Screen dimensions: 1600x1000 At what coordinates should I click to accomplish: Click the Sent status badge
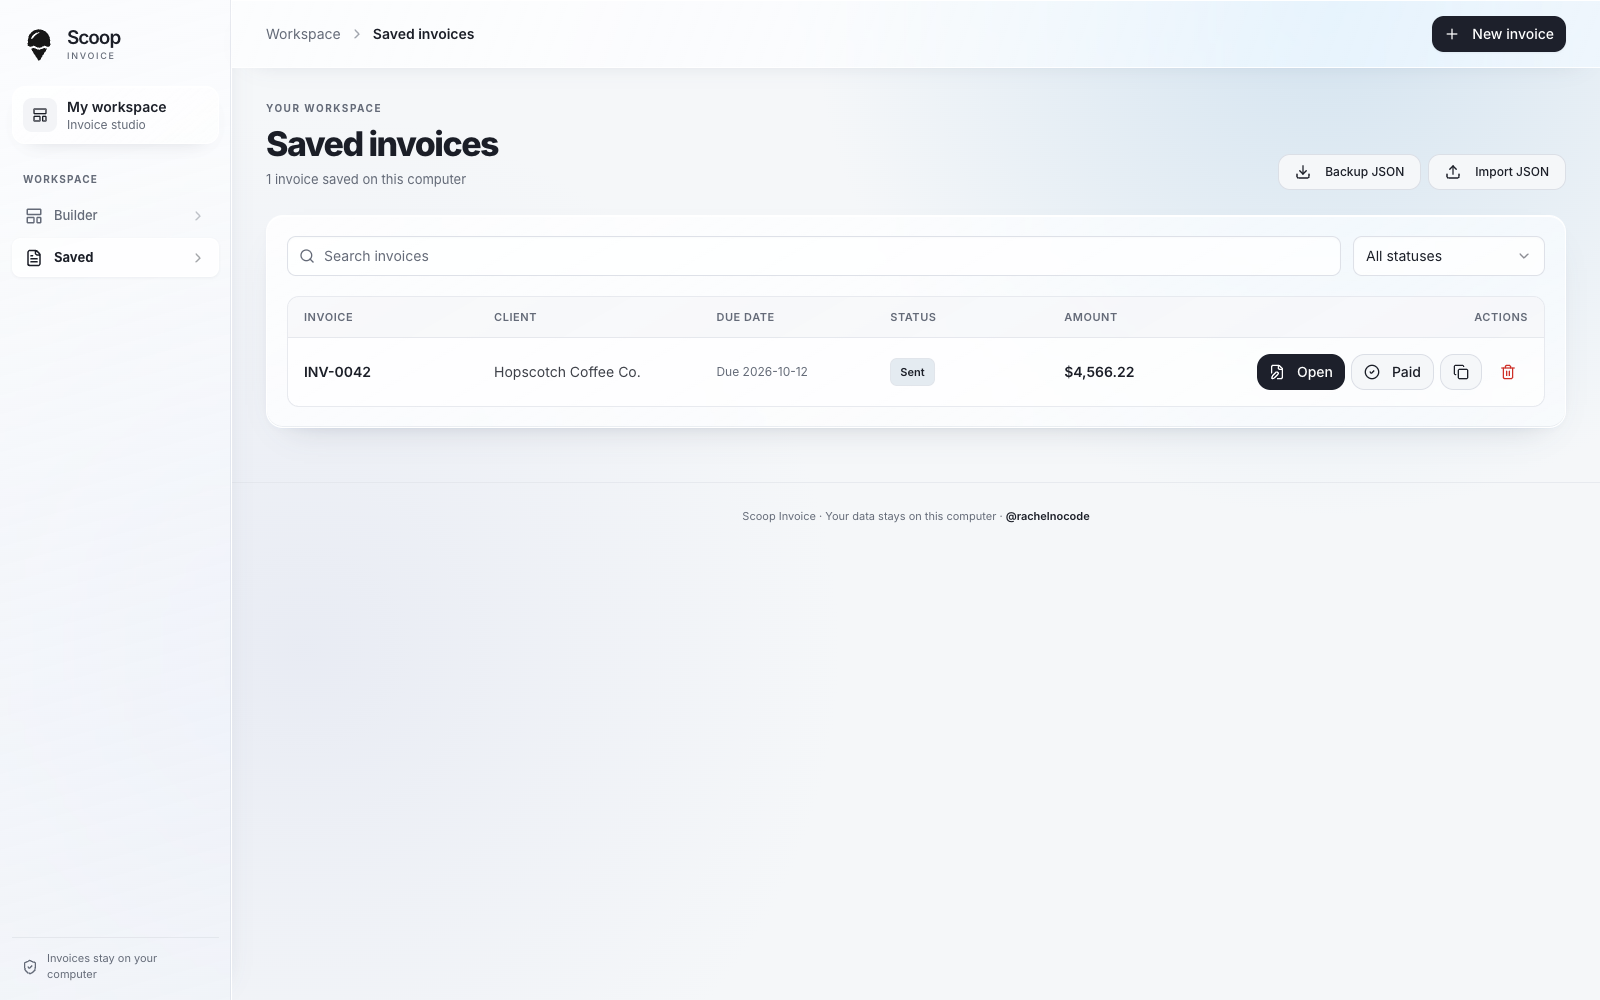912,372
